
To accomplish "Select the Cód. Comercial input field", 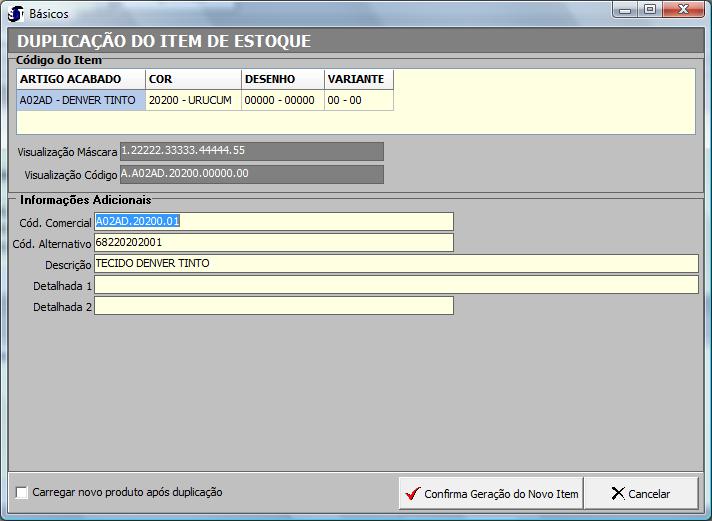I will click(x=273, y=221).
